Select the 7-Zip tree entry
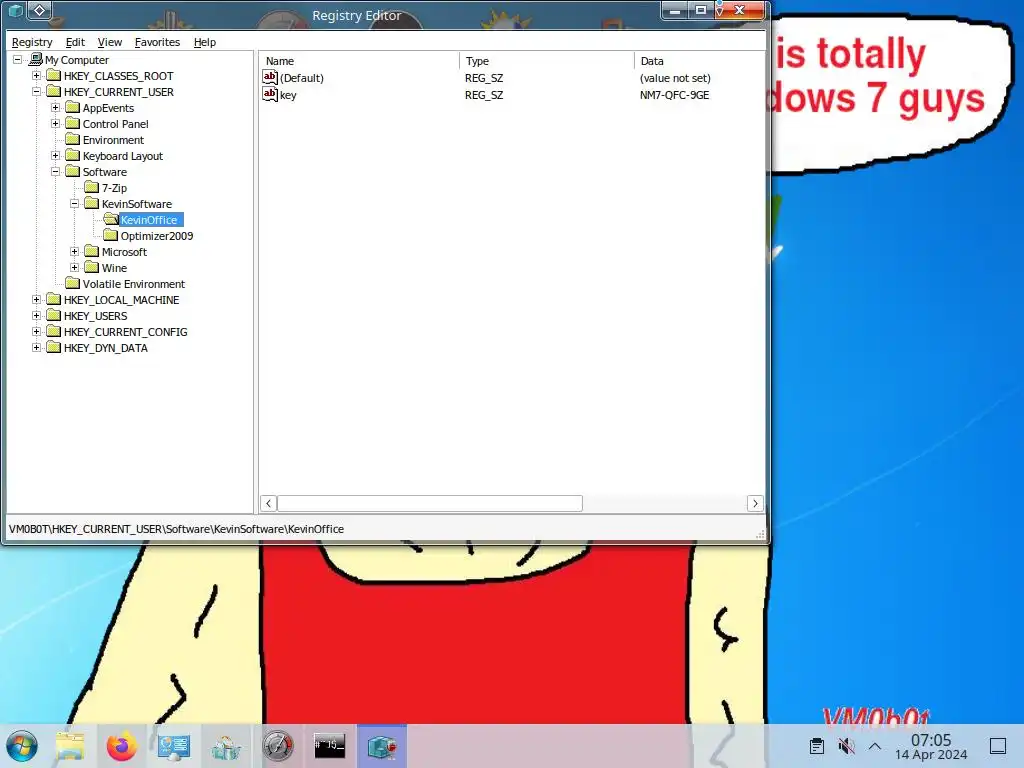This screenshot has width=1024, height=768. [x=114, y=187]
